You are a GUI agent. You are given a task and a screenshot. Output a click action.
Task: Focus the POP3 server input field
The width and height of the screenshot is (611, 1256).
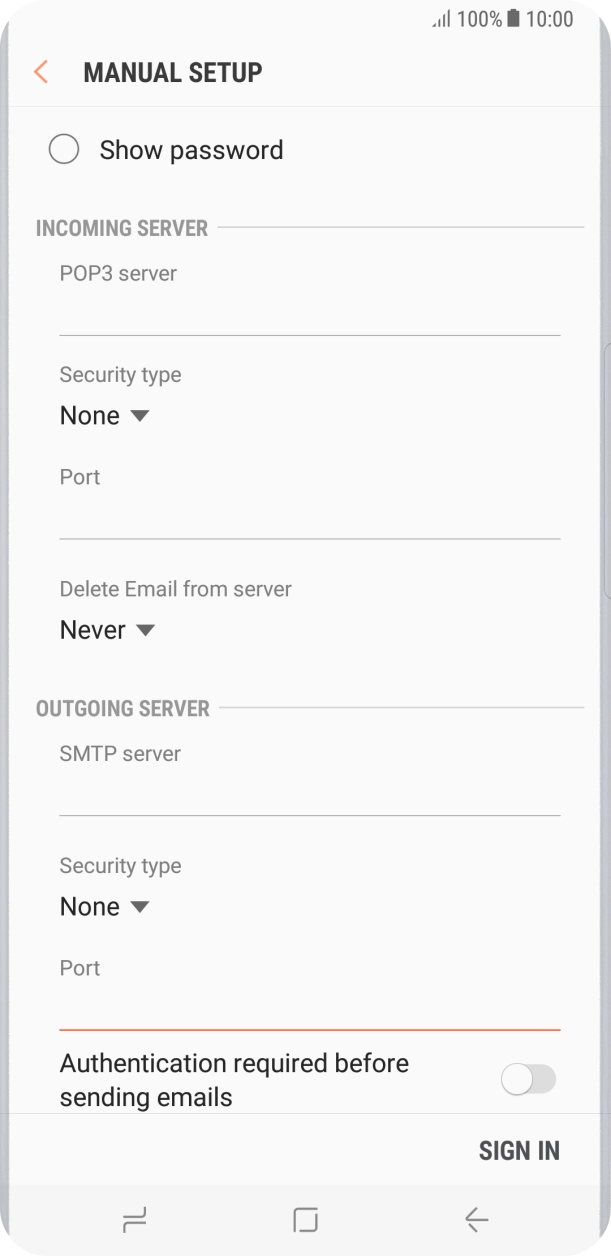tap(309, 314)
